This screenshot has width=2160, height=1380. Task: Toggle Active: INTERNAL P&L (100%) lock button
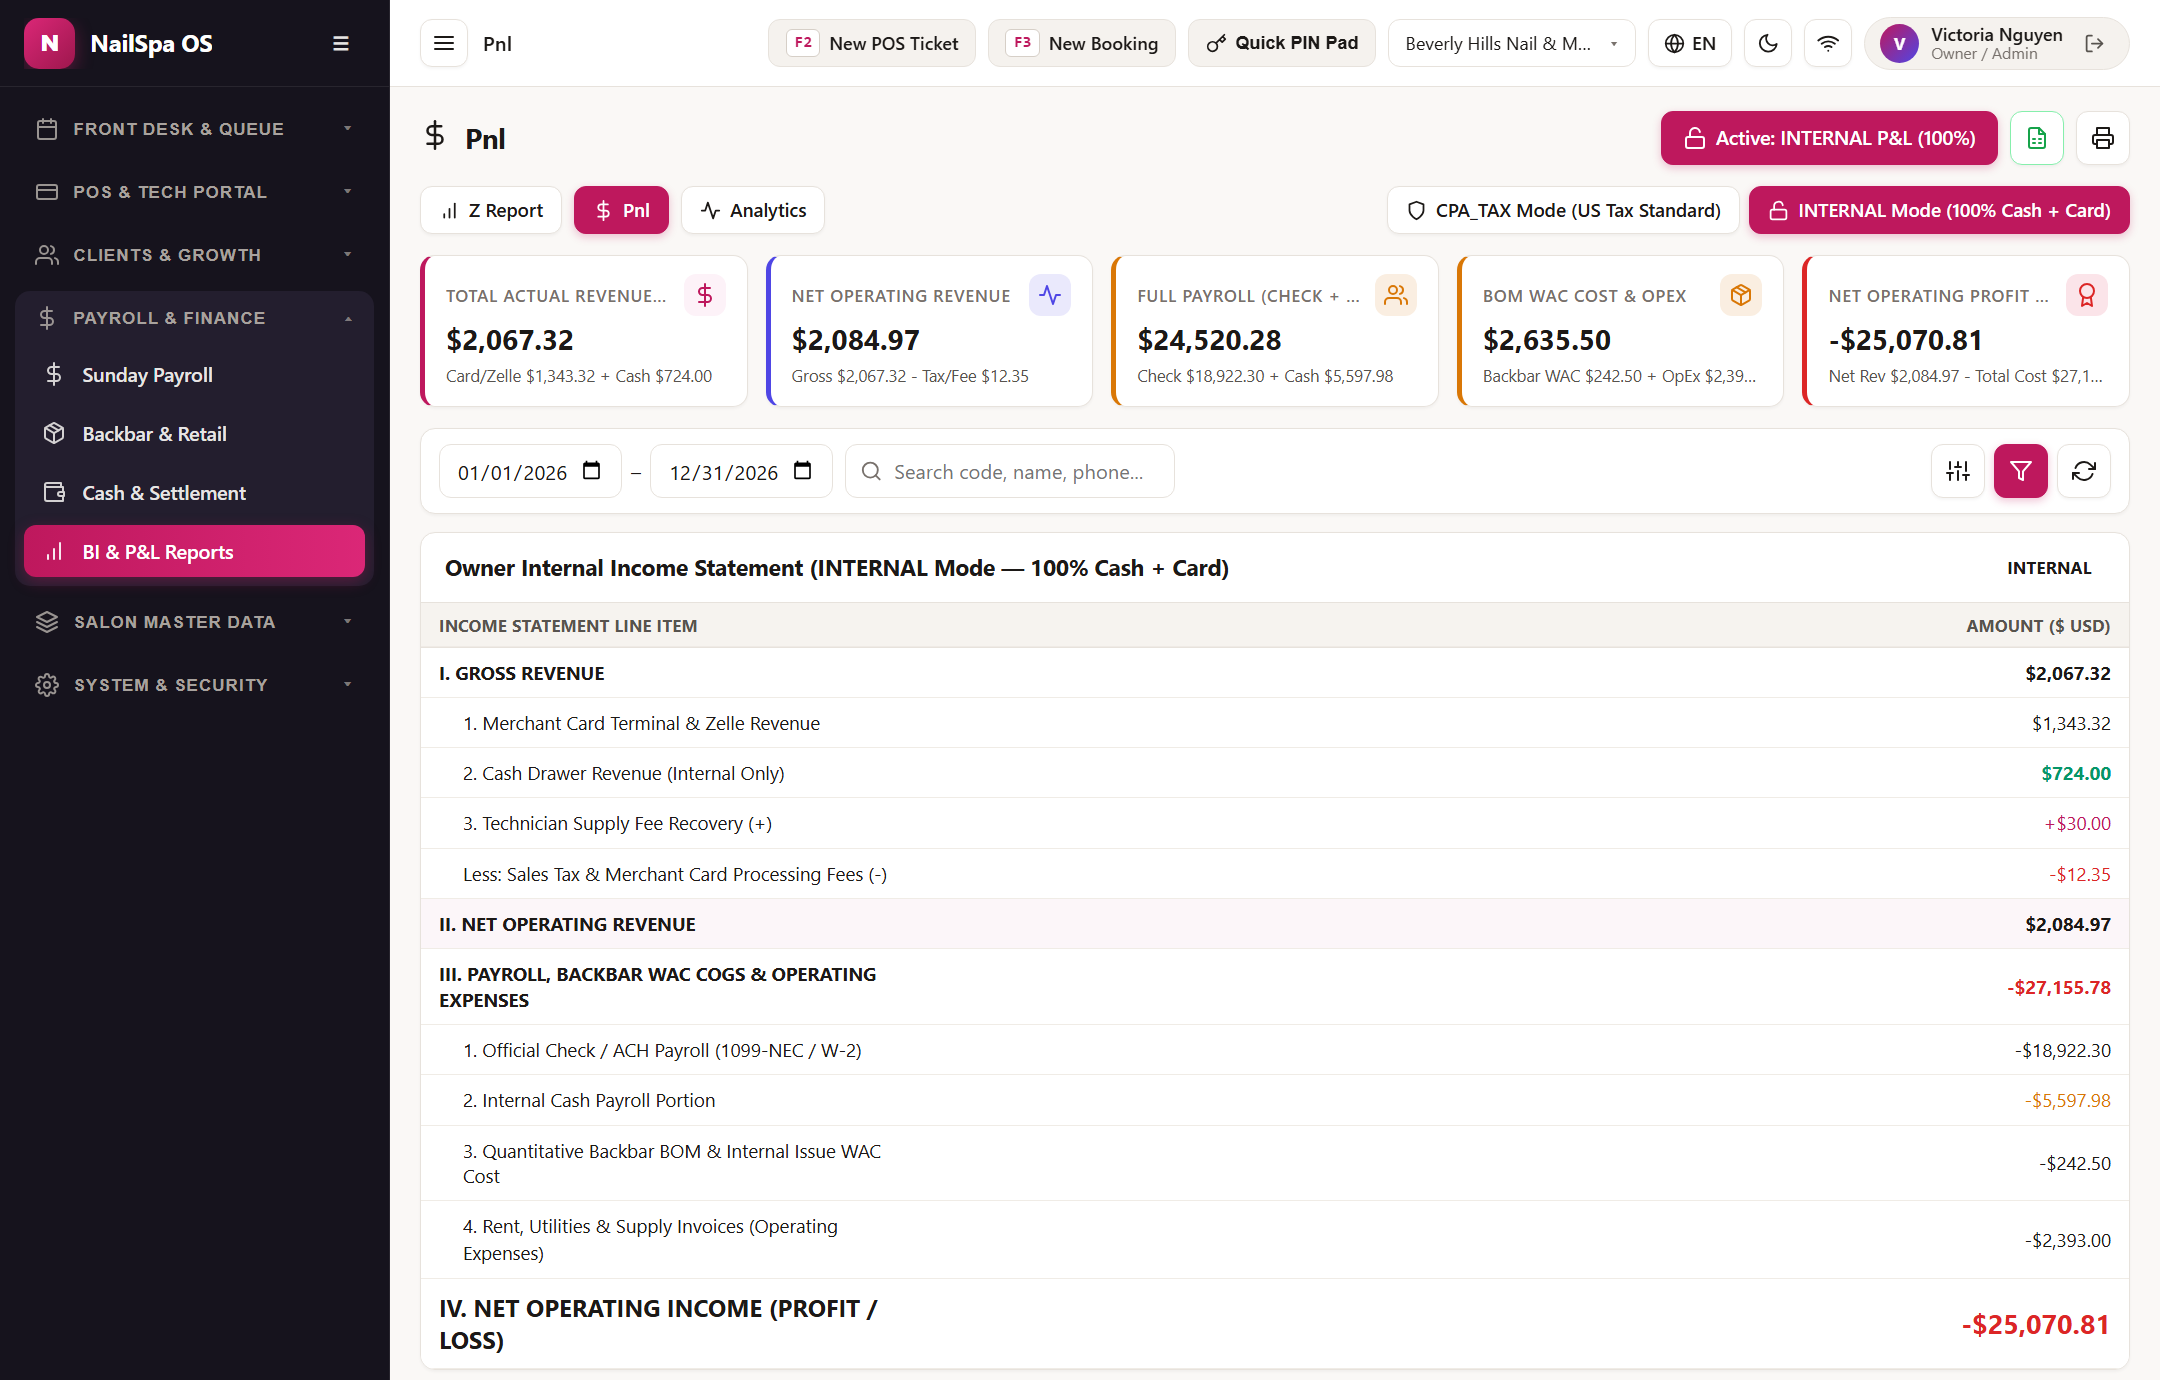tap(1829, 138)
